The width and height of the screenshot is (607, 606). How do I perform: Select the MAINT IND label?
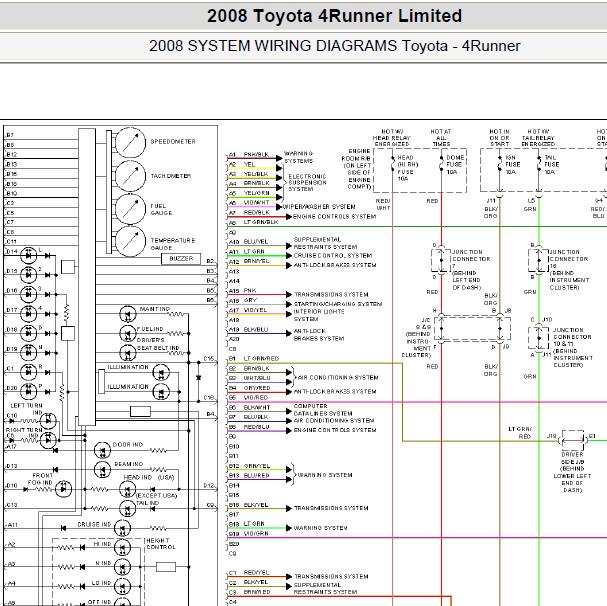pyautogui.click(x=154, y=309)
